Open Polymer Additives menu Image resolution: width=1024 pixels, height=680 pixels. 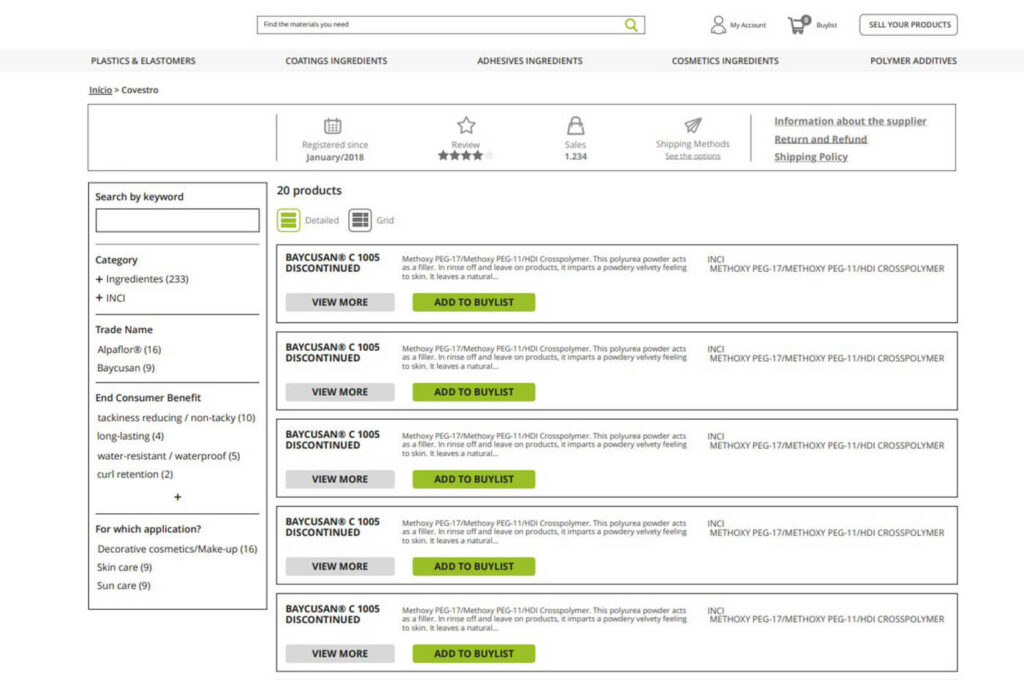(913, 61)
